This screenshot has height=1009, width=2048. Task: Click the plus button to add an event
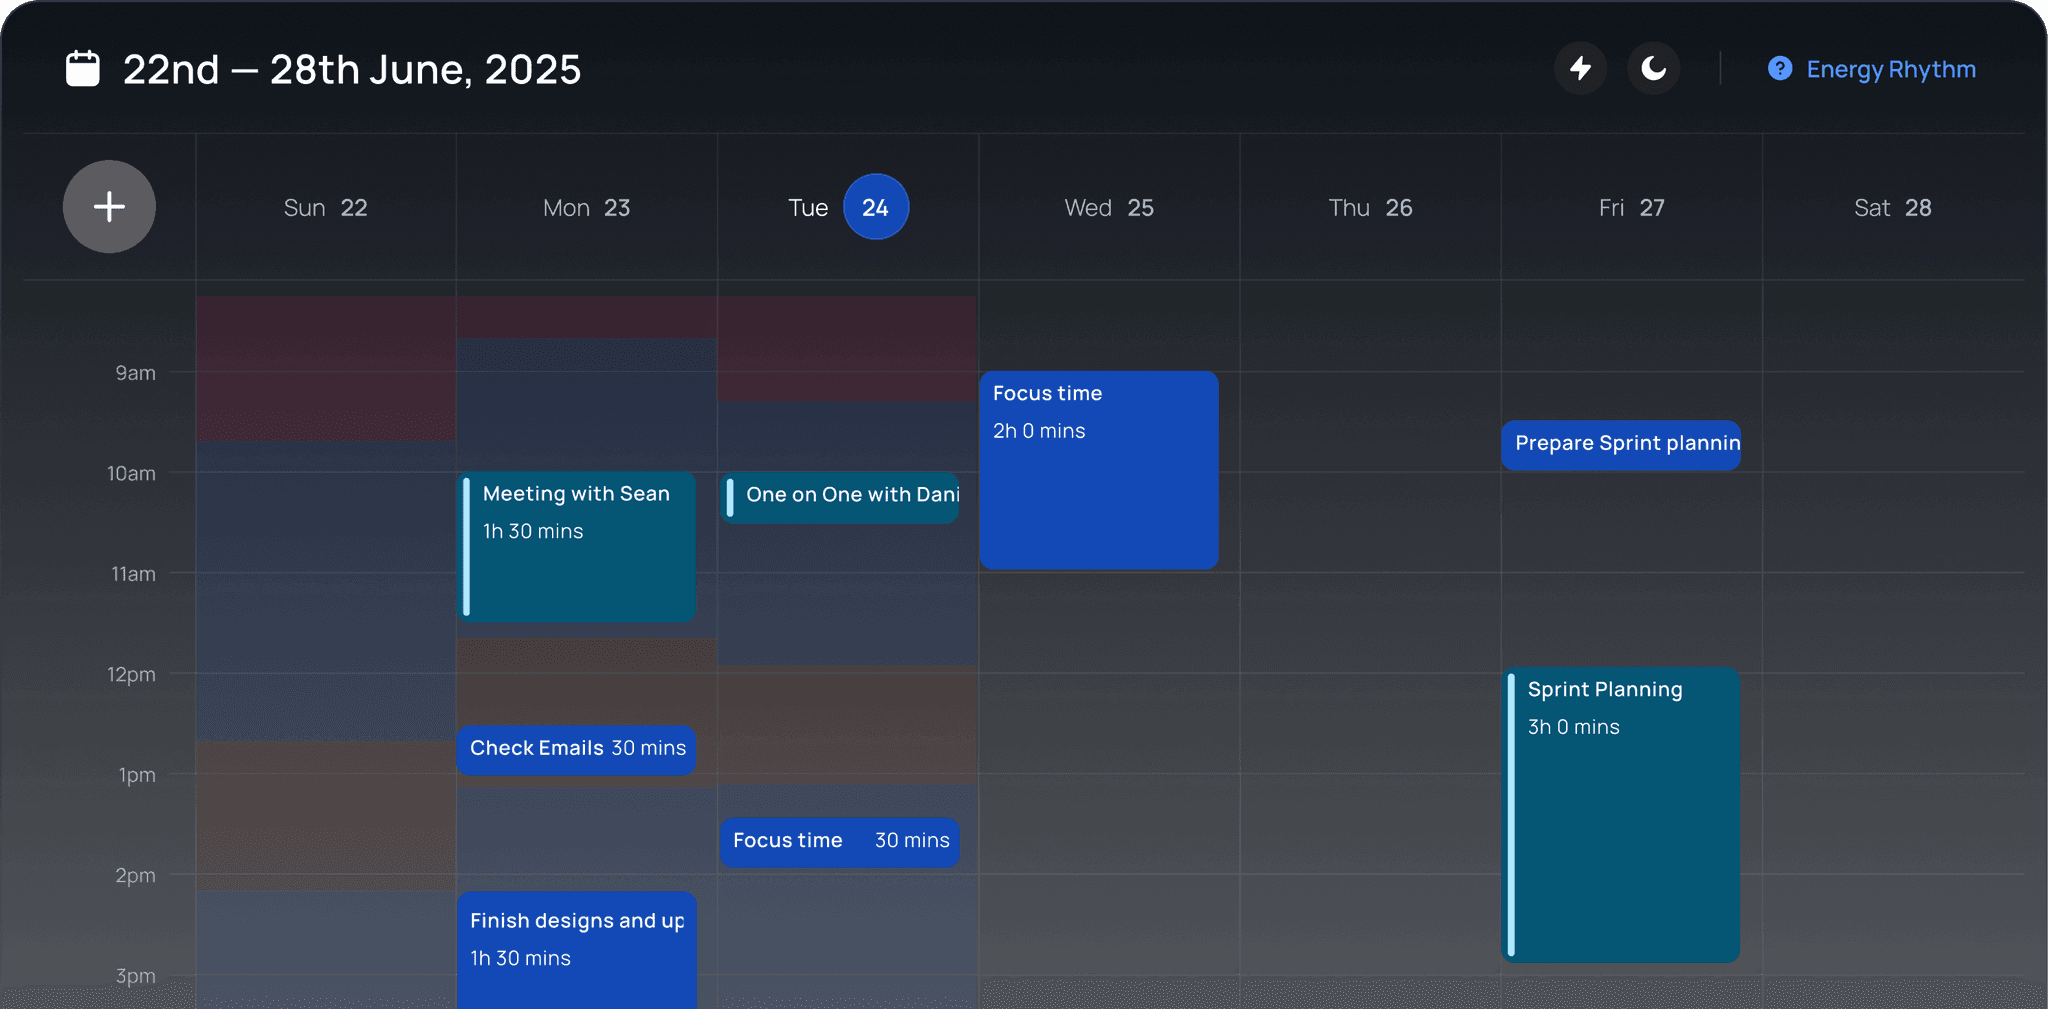coord(109,206)
